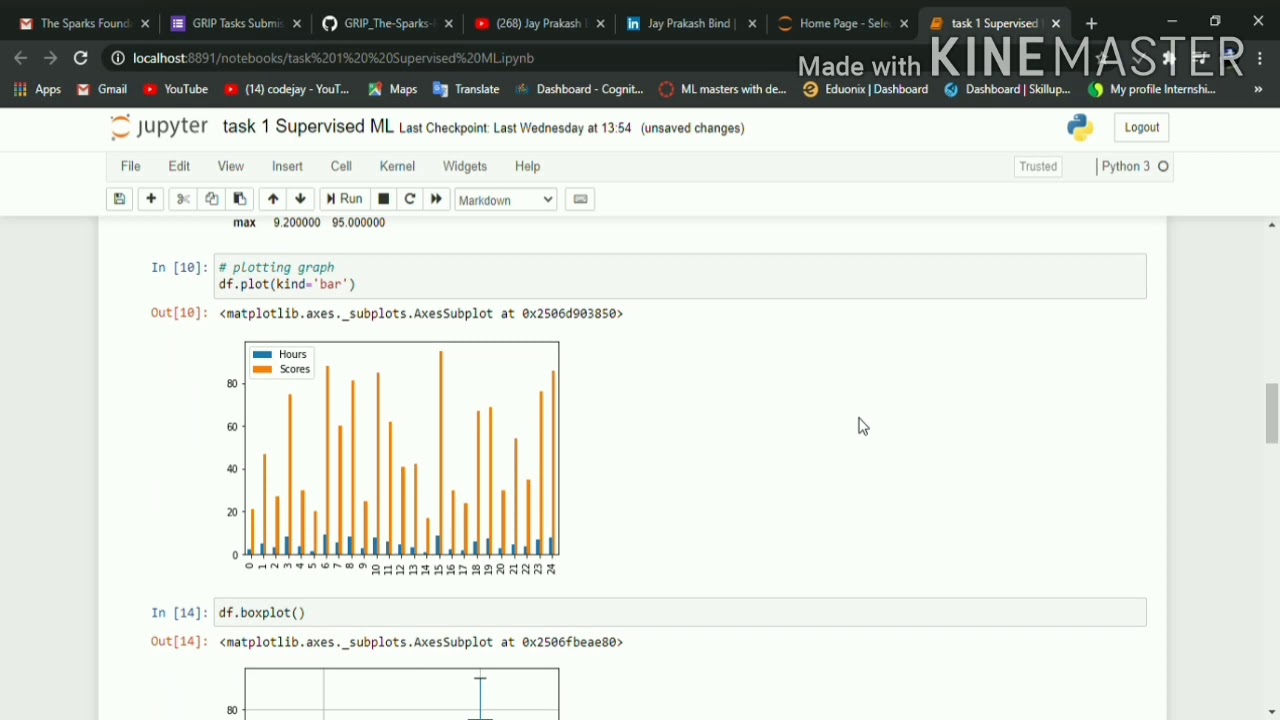
Task: Save the notebook with the floppy disk icon
Action: [x=119, y=199]
